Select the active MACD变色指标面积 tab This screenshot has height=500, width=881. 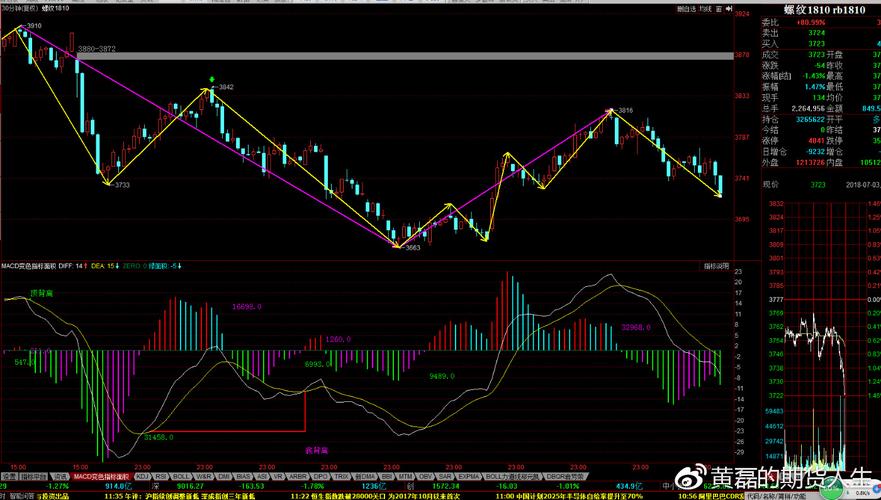point(97,476)
